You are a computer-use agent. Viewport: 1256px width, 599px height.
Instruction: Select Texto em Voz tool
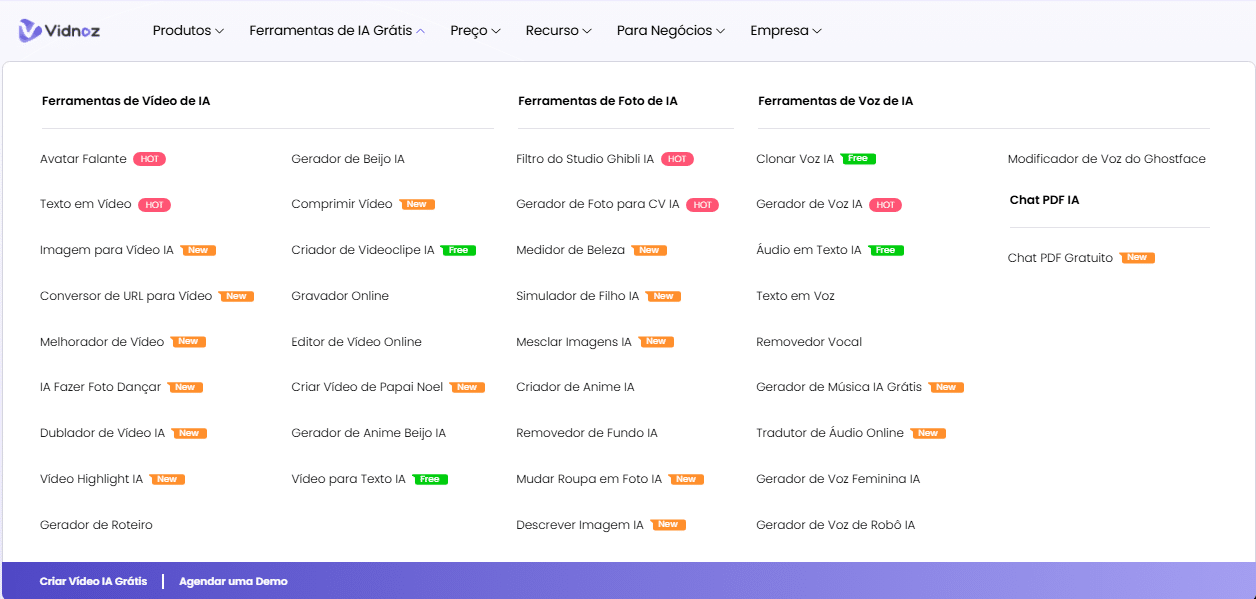pyautogui.click(x=795, y=296)
